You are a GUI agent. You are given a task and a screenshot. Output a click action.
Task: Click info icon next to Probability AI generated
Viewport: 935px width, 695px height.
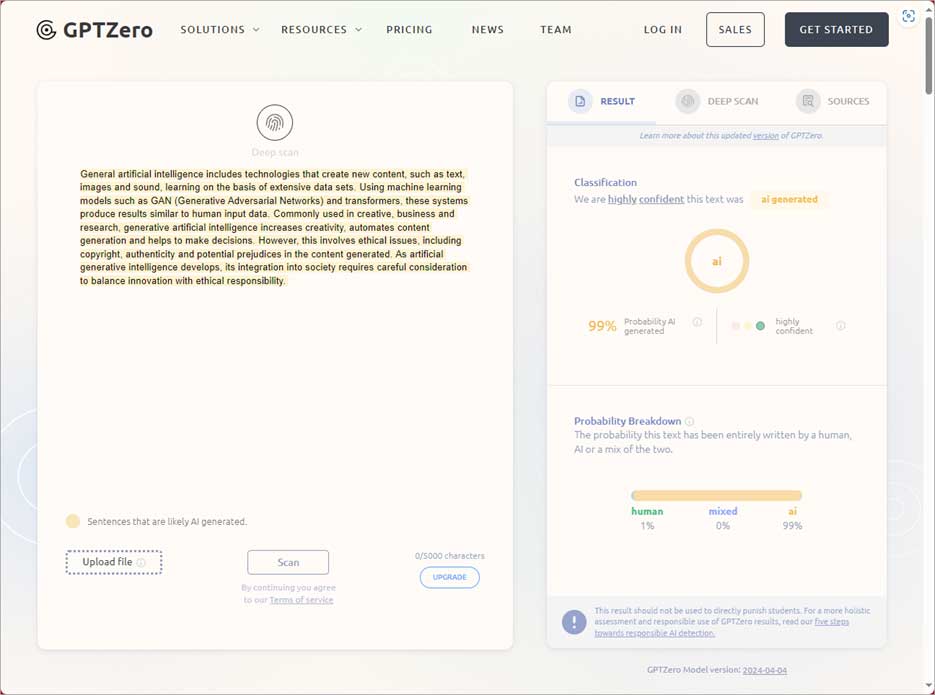[697, 322]
